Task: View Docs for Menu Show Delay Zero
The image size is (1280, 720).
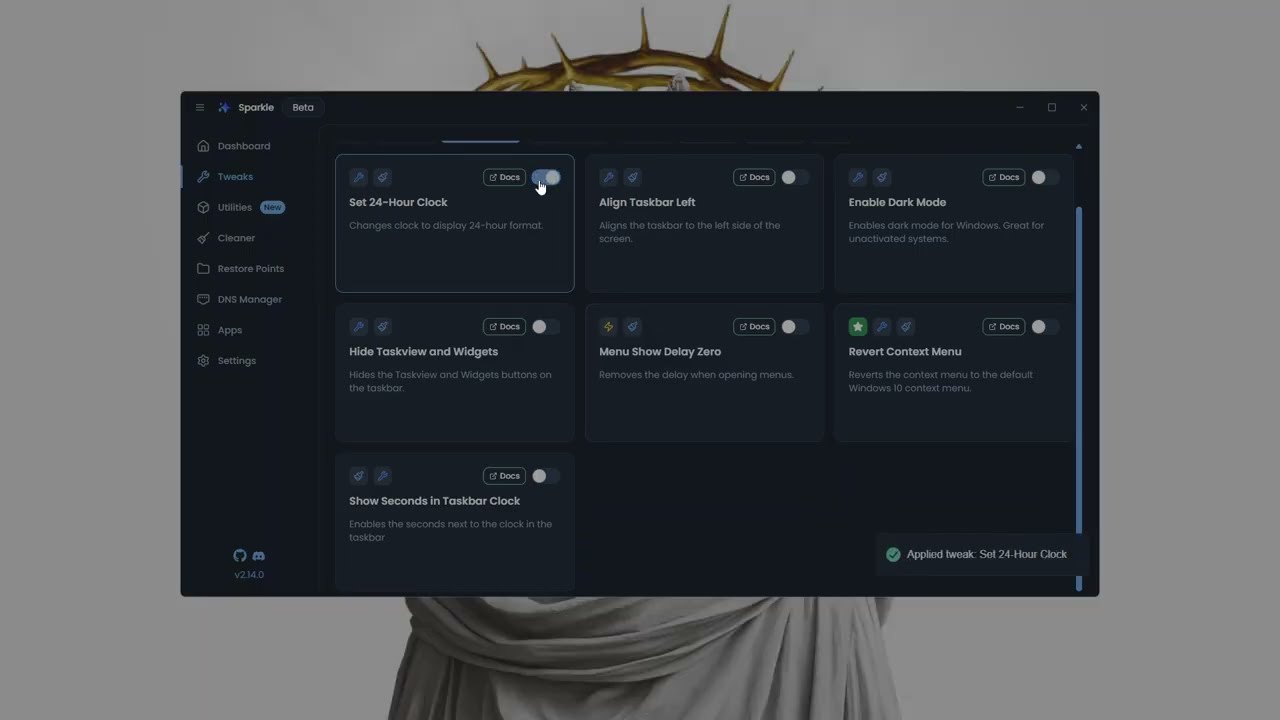Action: point(754,327)
